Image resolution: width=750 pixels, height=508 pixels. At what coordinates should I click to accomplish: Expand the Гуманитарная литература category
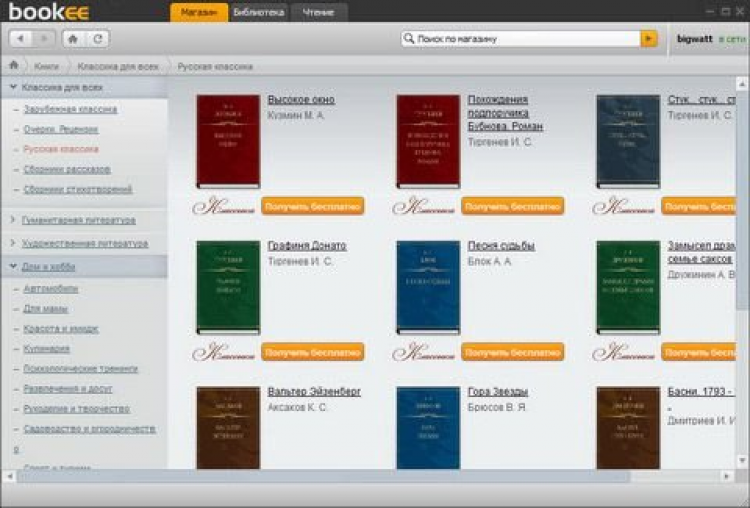pyautogui.click(x=12, y=220)
